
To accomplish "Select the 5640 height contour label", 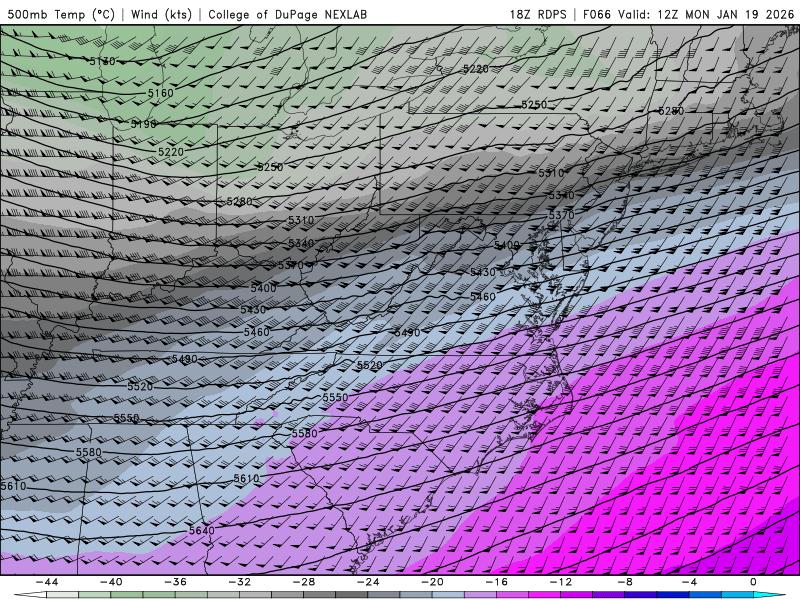I will click(202, 530).
